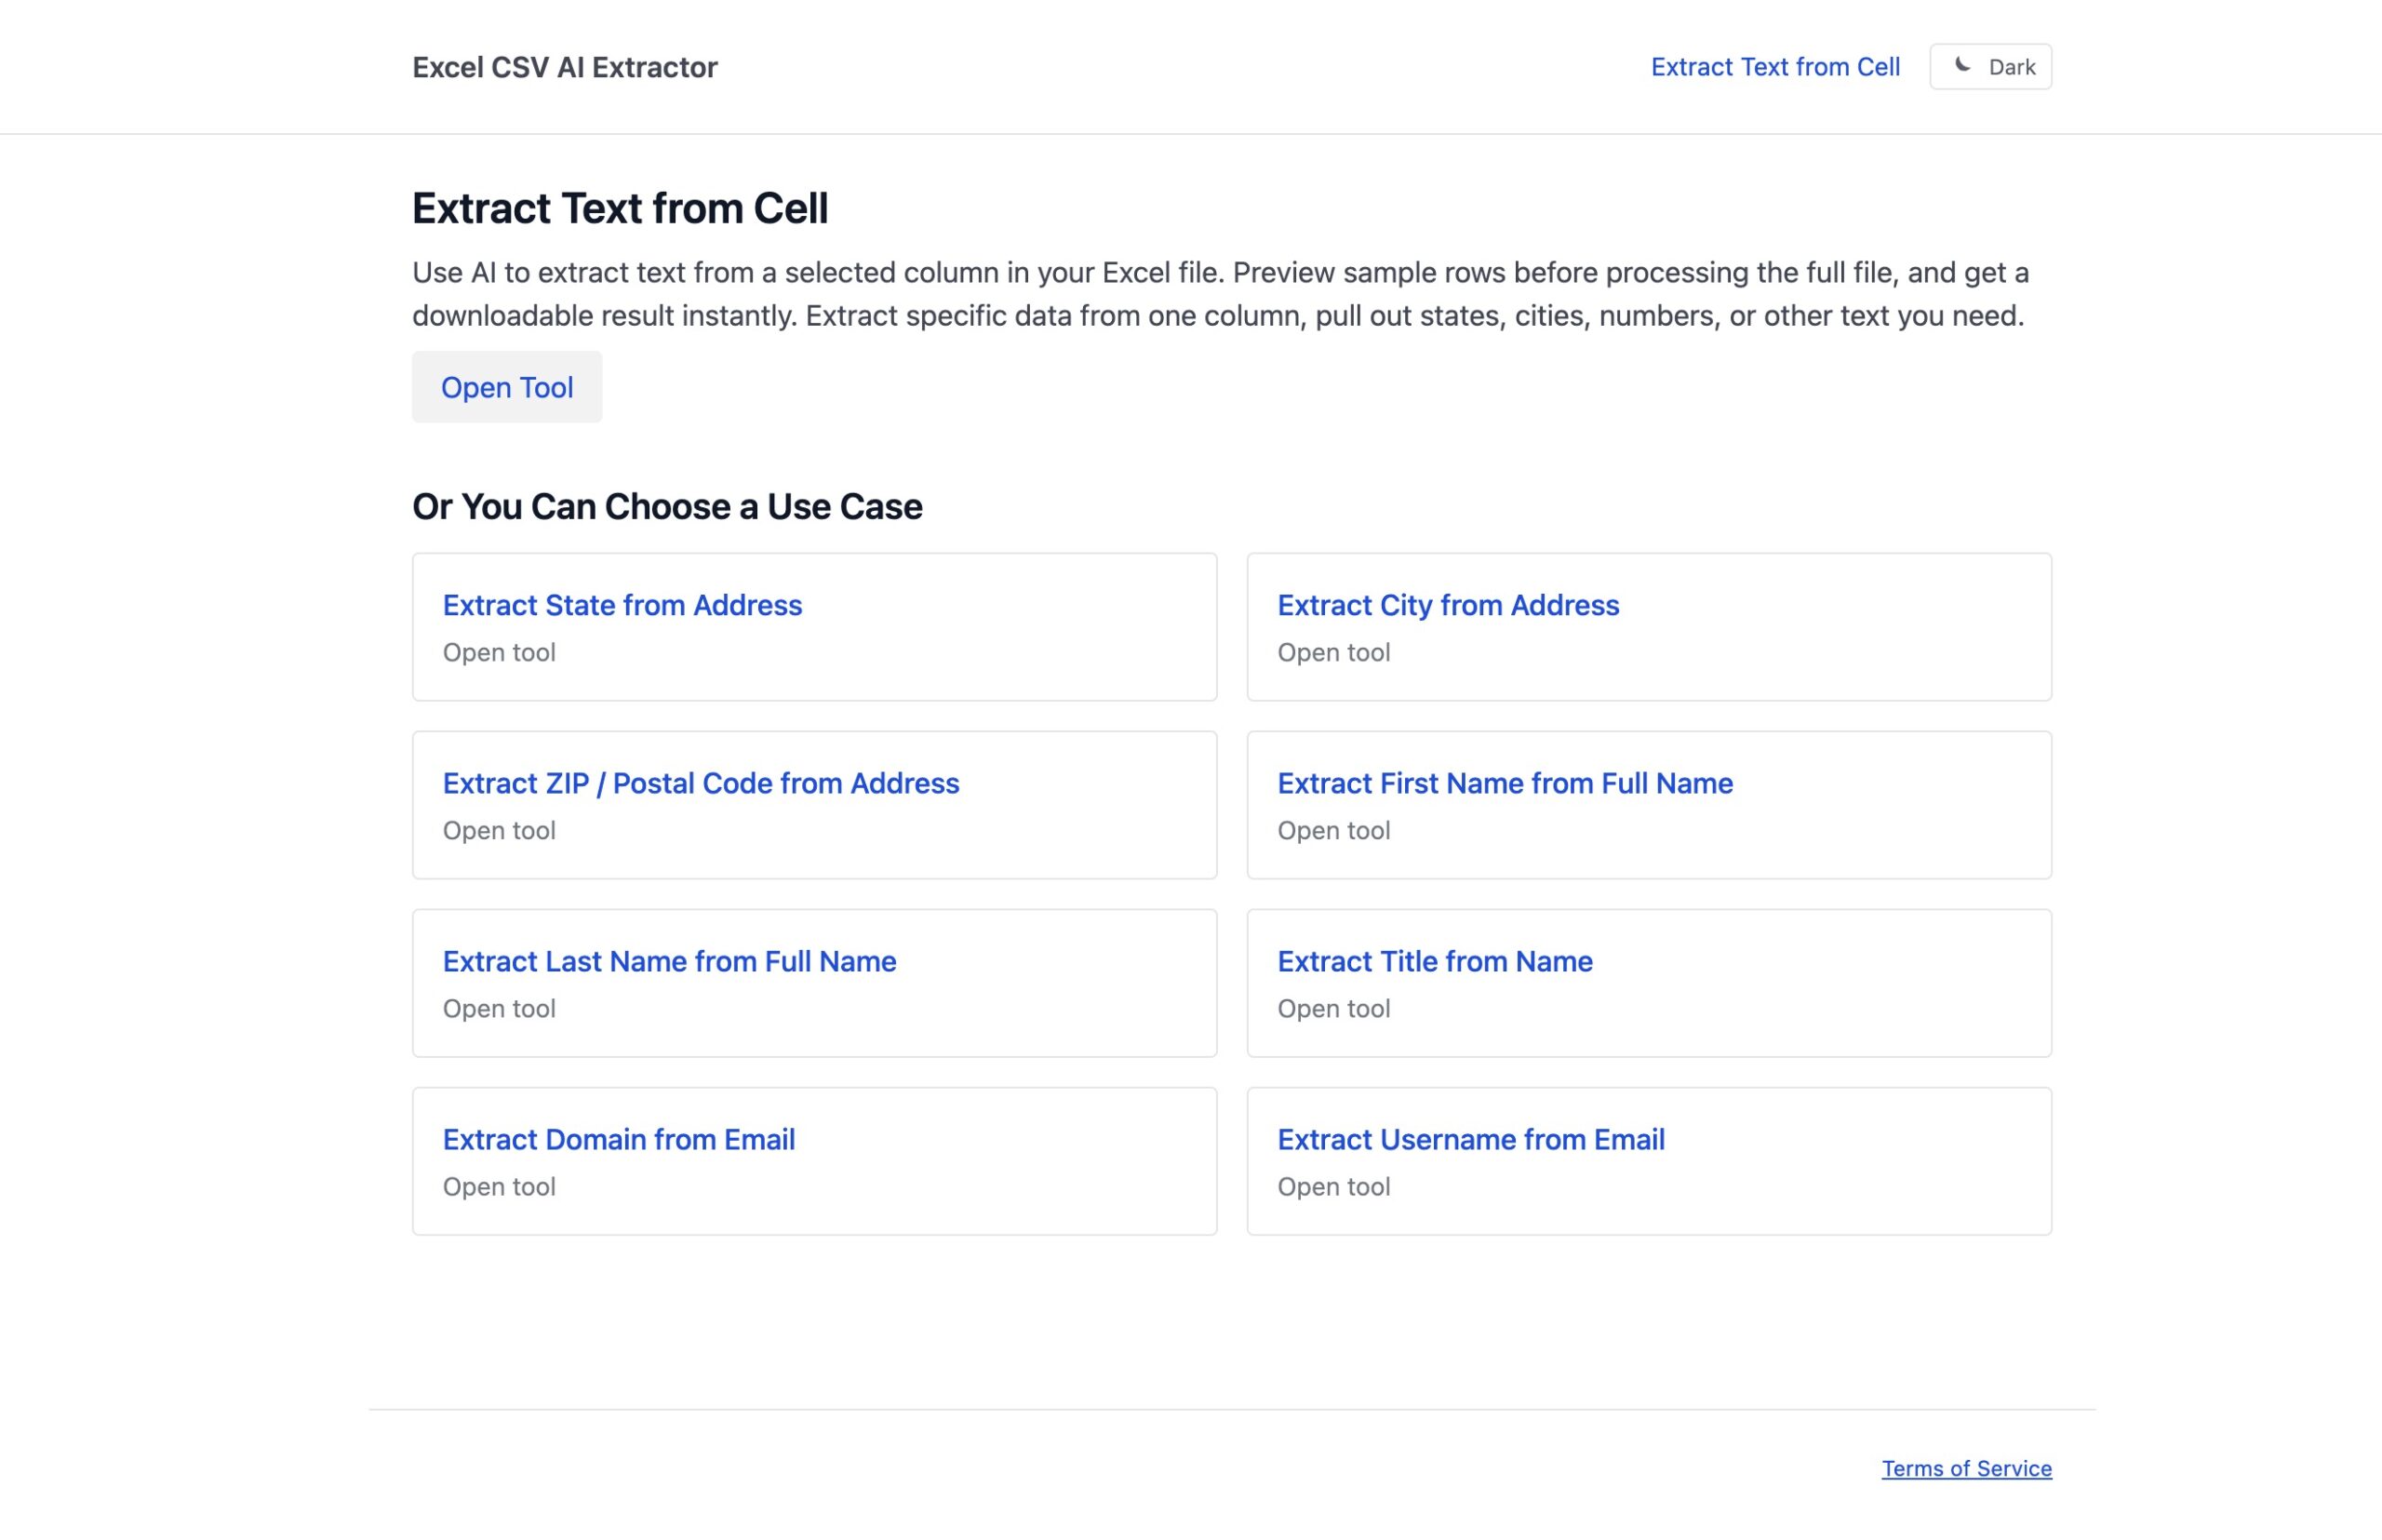Viewport: 2382px width, 1540px height.
Task: Open Extract City from Address link
Action: pos(1447,605)
